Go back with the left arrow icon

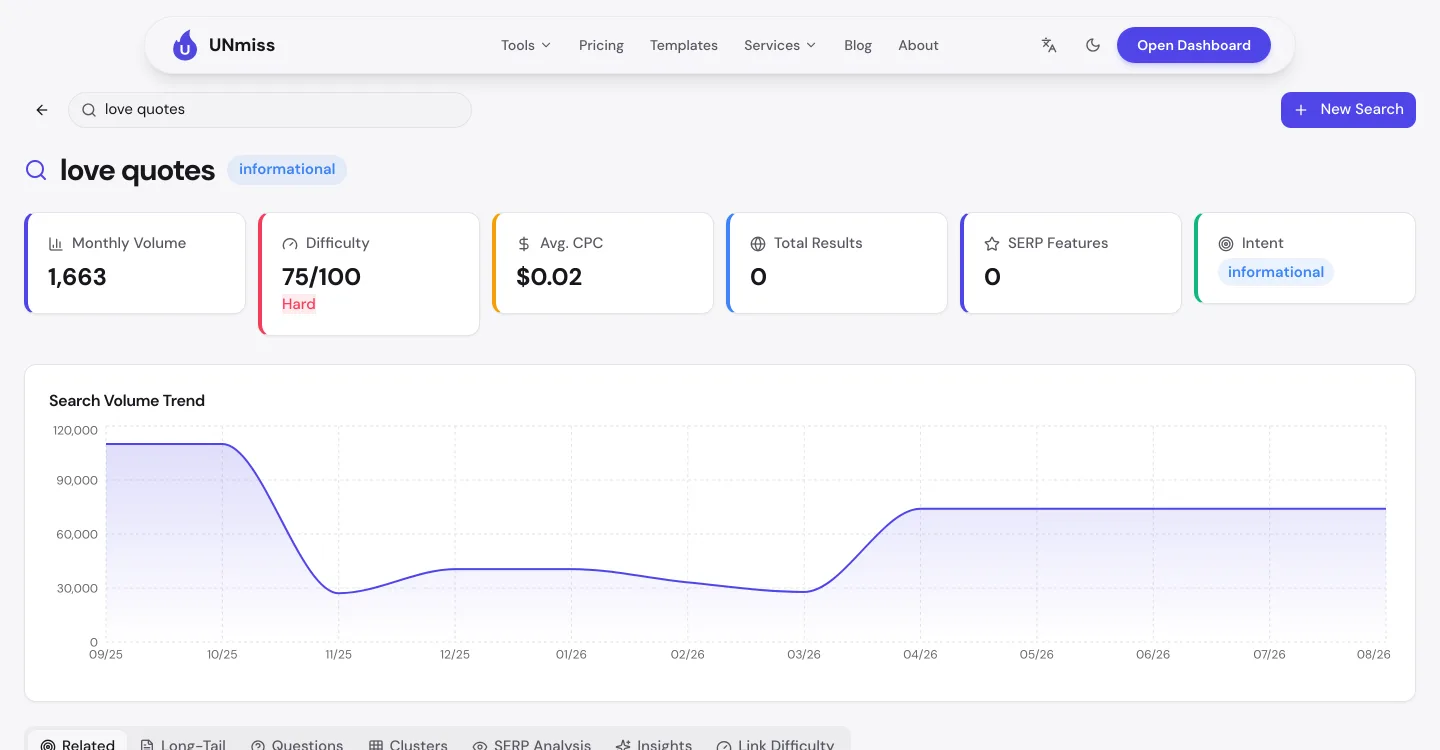[42, 110]
